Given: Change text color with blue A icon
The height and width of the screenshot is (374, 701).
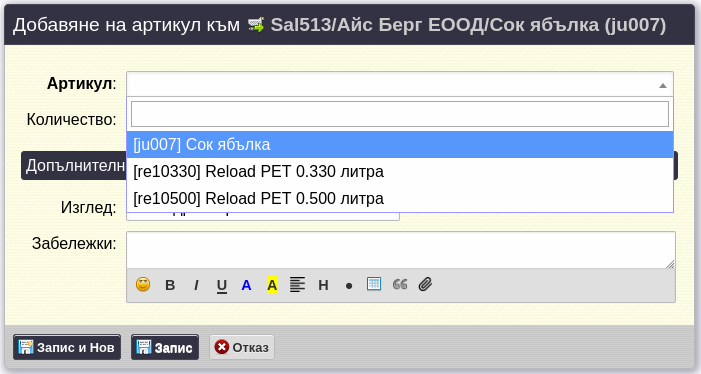Looking at the screenshot, I should (246, 285).
